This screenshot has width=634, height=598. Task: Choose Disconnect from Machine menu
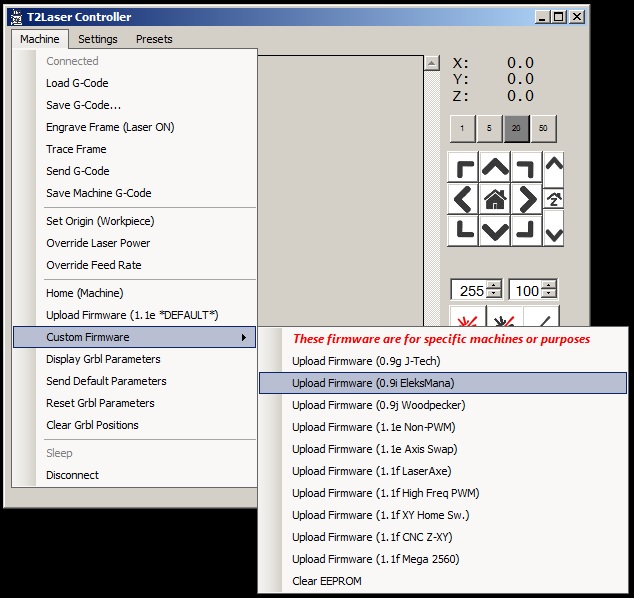pos(134,475)
